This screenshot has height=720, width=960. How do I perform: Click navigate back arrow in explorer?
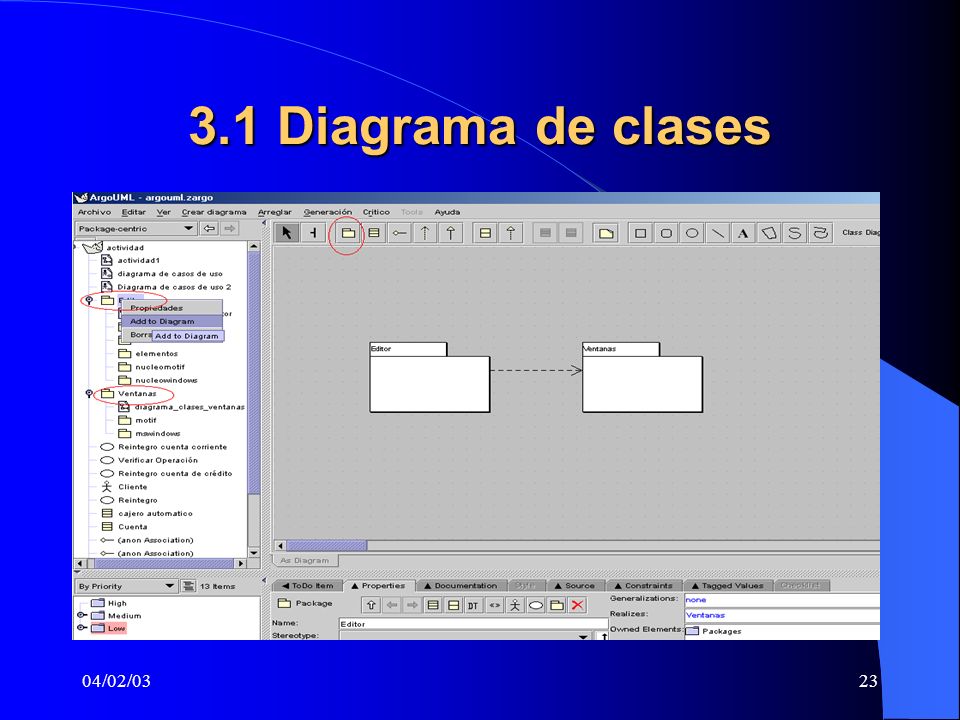pos(209,228)
